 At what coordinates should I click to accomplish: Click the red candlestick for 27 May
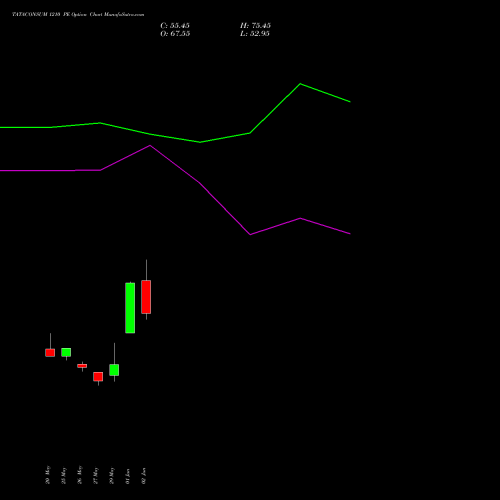coord(98,377)
